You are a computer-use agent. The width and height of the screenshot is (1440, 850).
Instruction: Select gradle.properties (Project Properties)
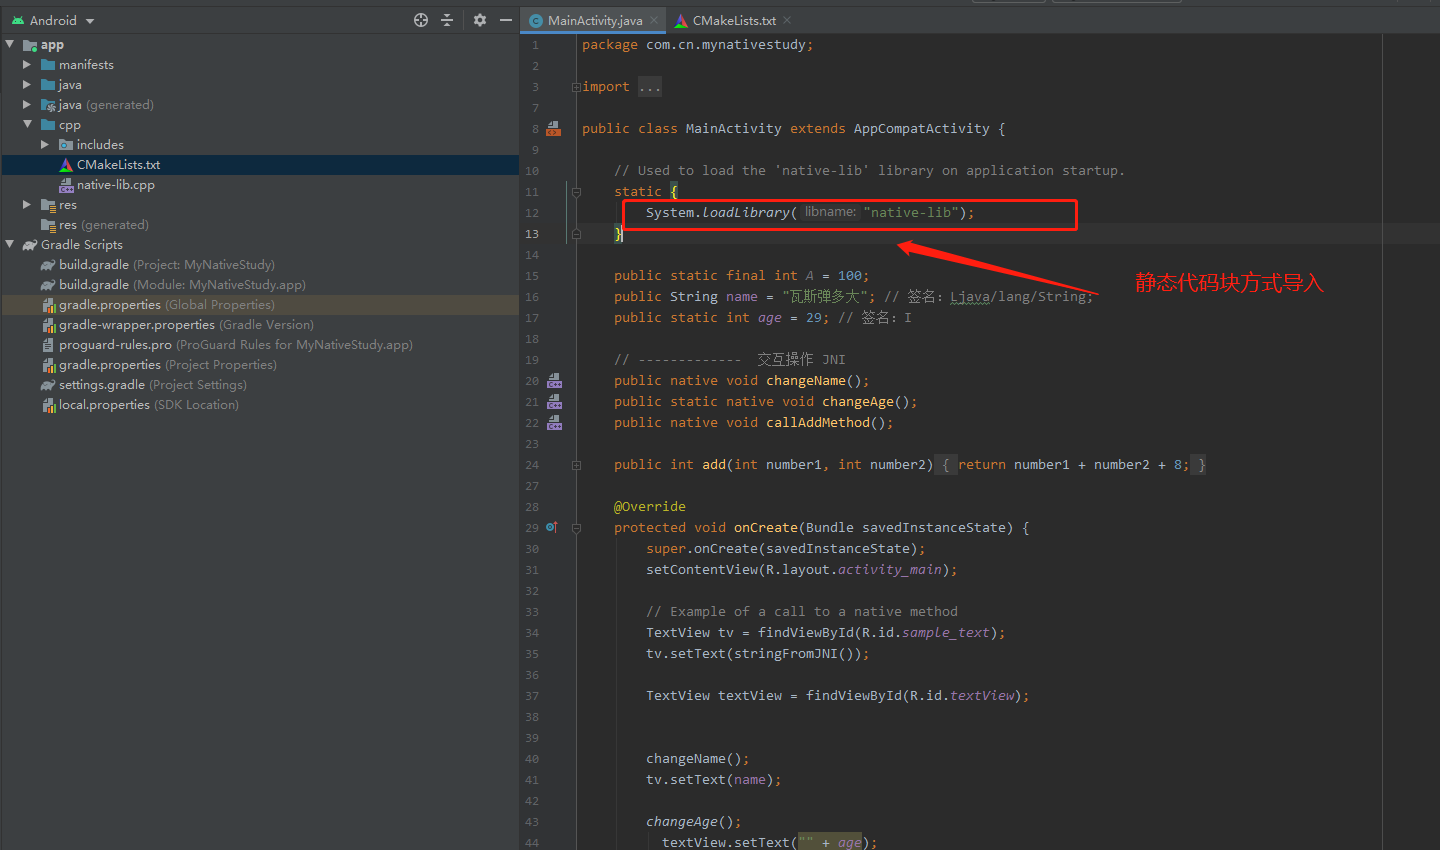[x=167, y=365]
